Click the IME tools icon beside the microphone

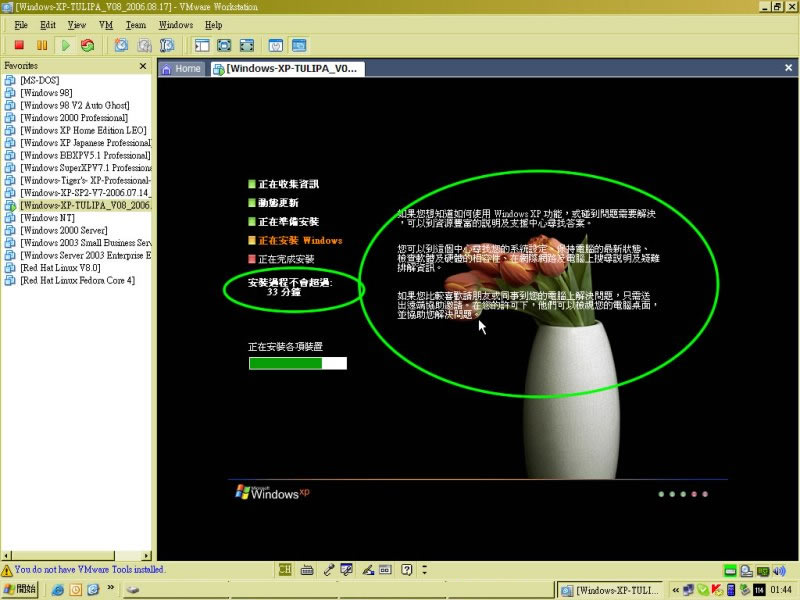click(346, 569)
